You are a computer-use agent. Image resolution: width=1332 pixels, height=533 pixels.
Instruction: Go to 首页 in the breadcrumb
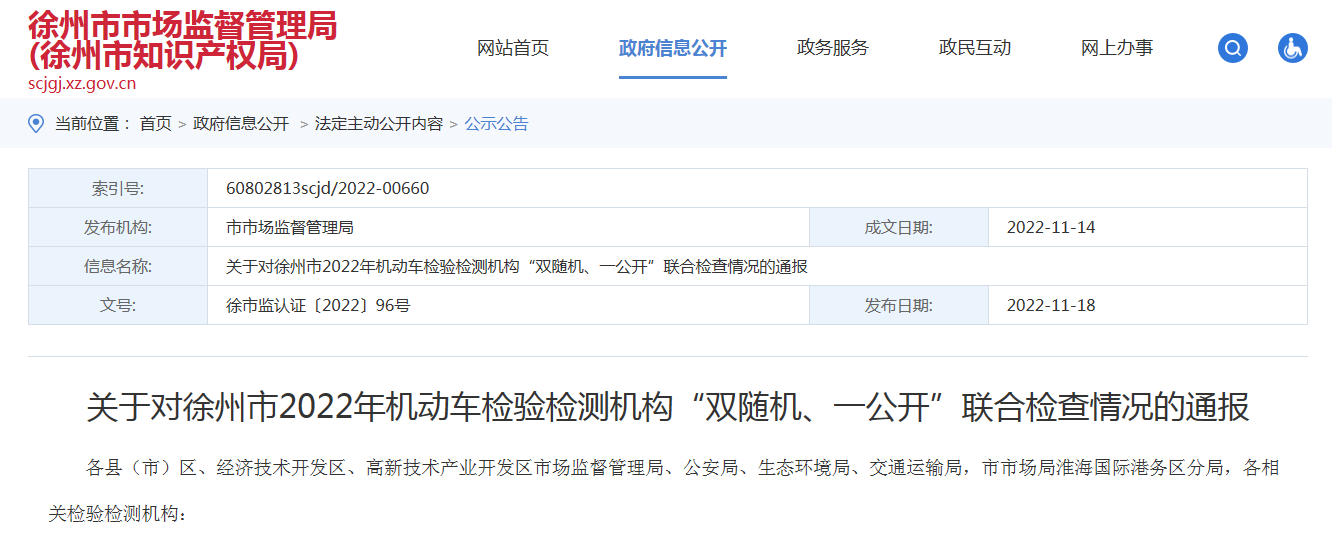pyautogui.click(x=155, y=124)
